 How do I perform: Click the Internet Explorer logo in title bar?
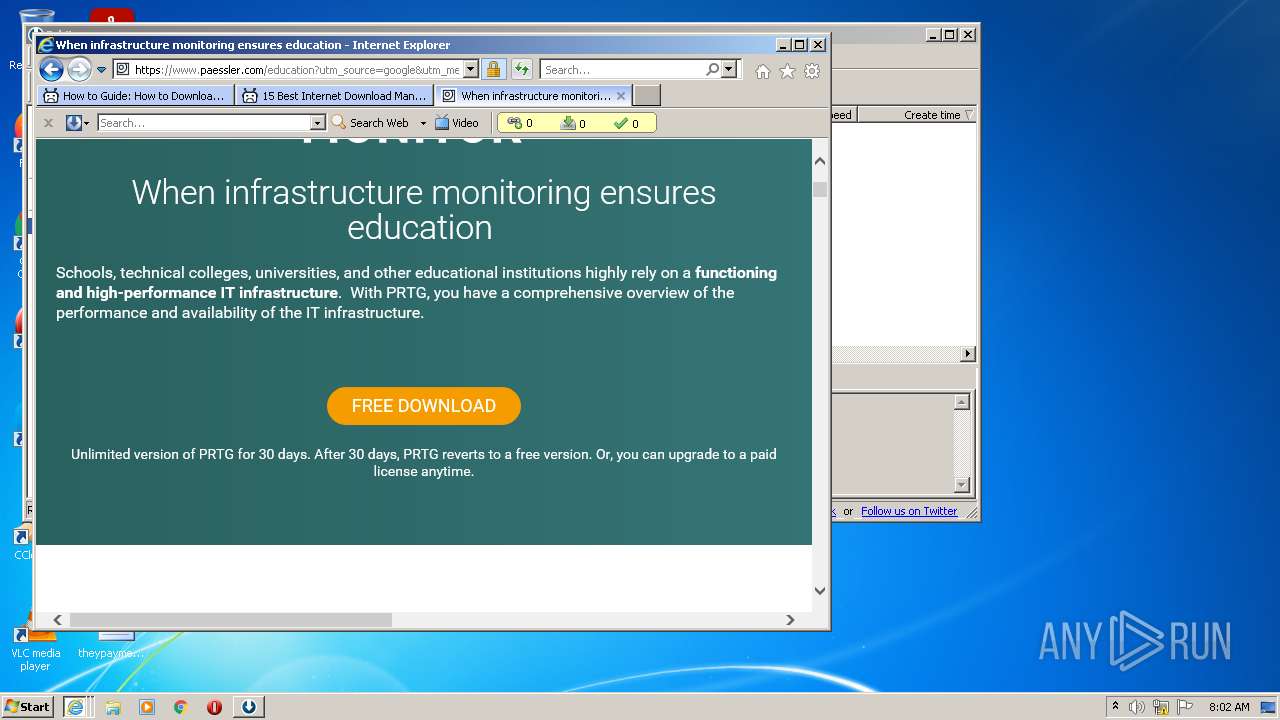(x=46, y=45)
